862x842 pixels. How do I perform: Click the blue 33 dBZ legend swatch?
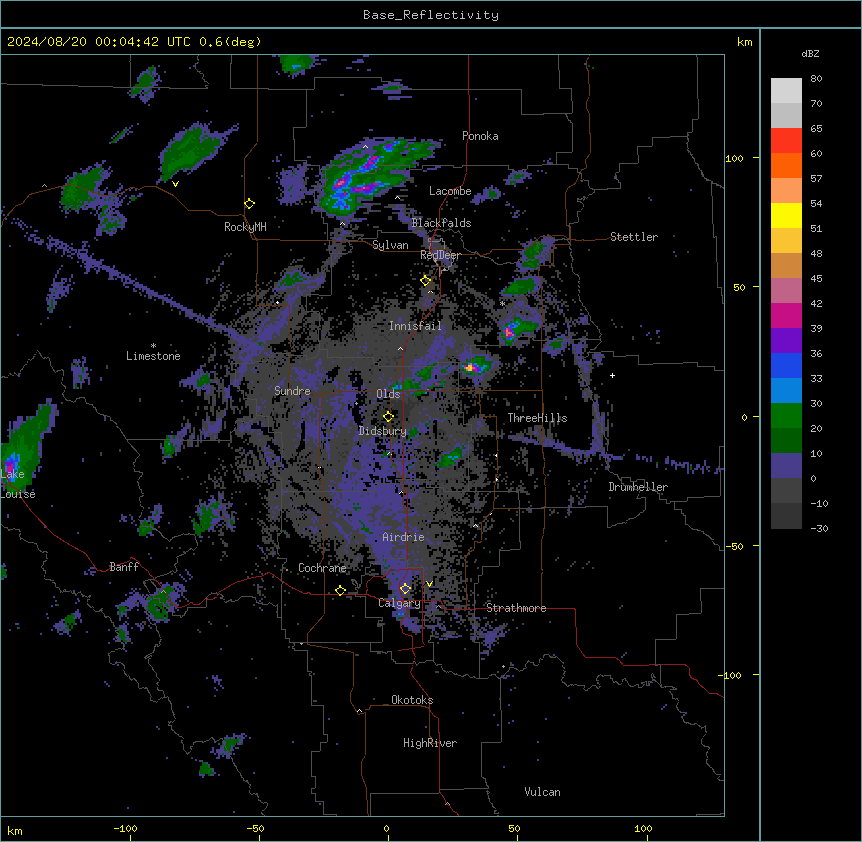click(786, 366)
